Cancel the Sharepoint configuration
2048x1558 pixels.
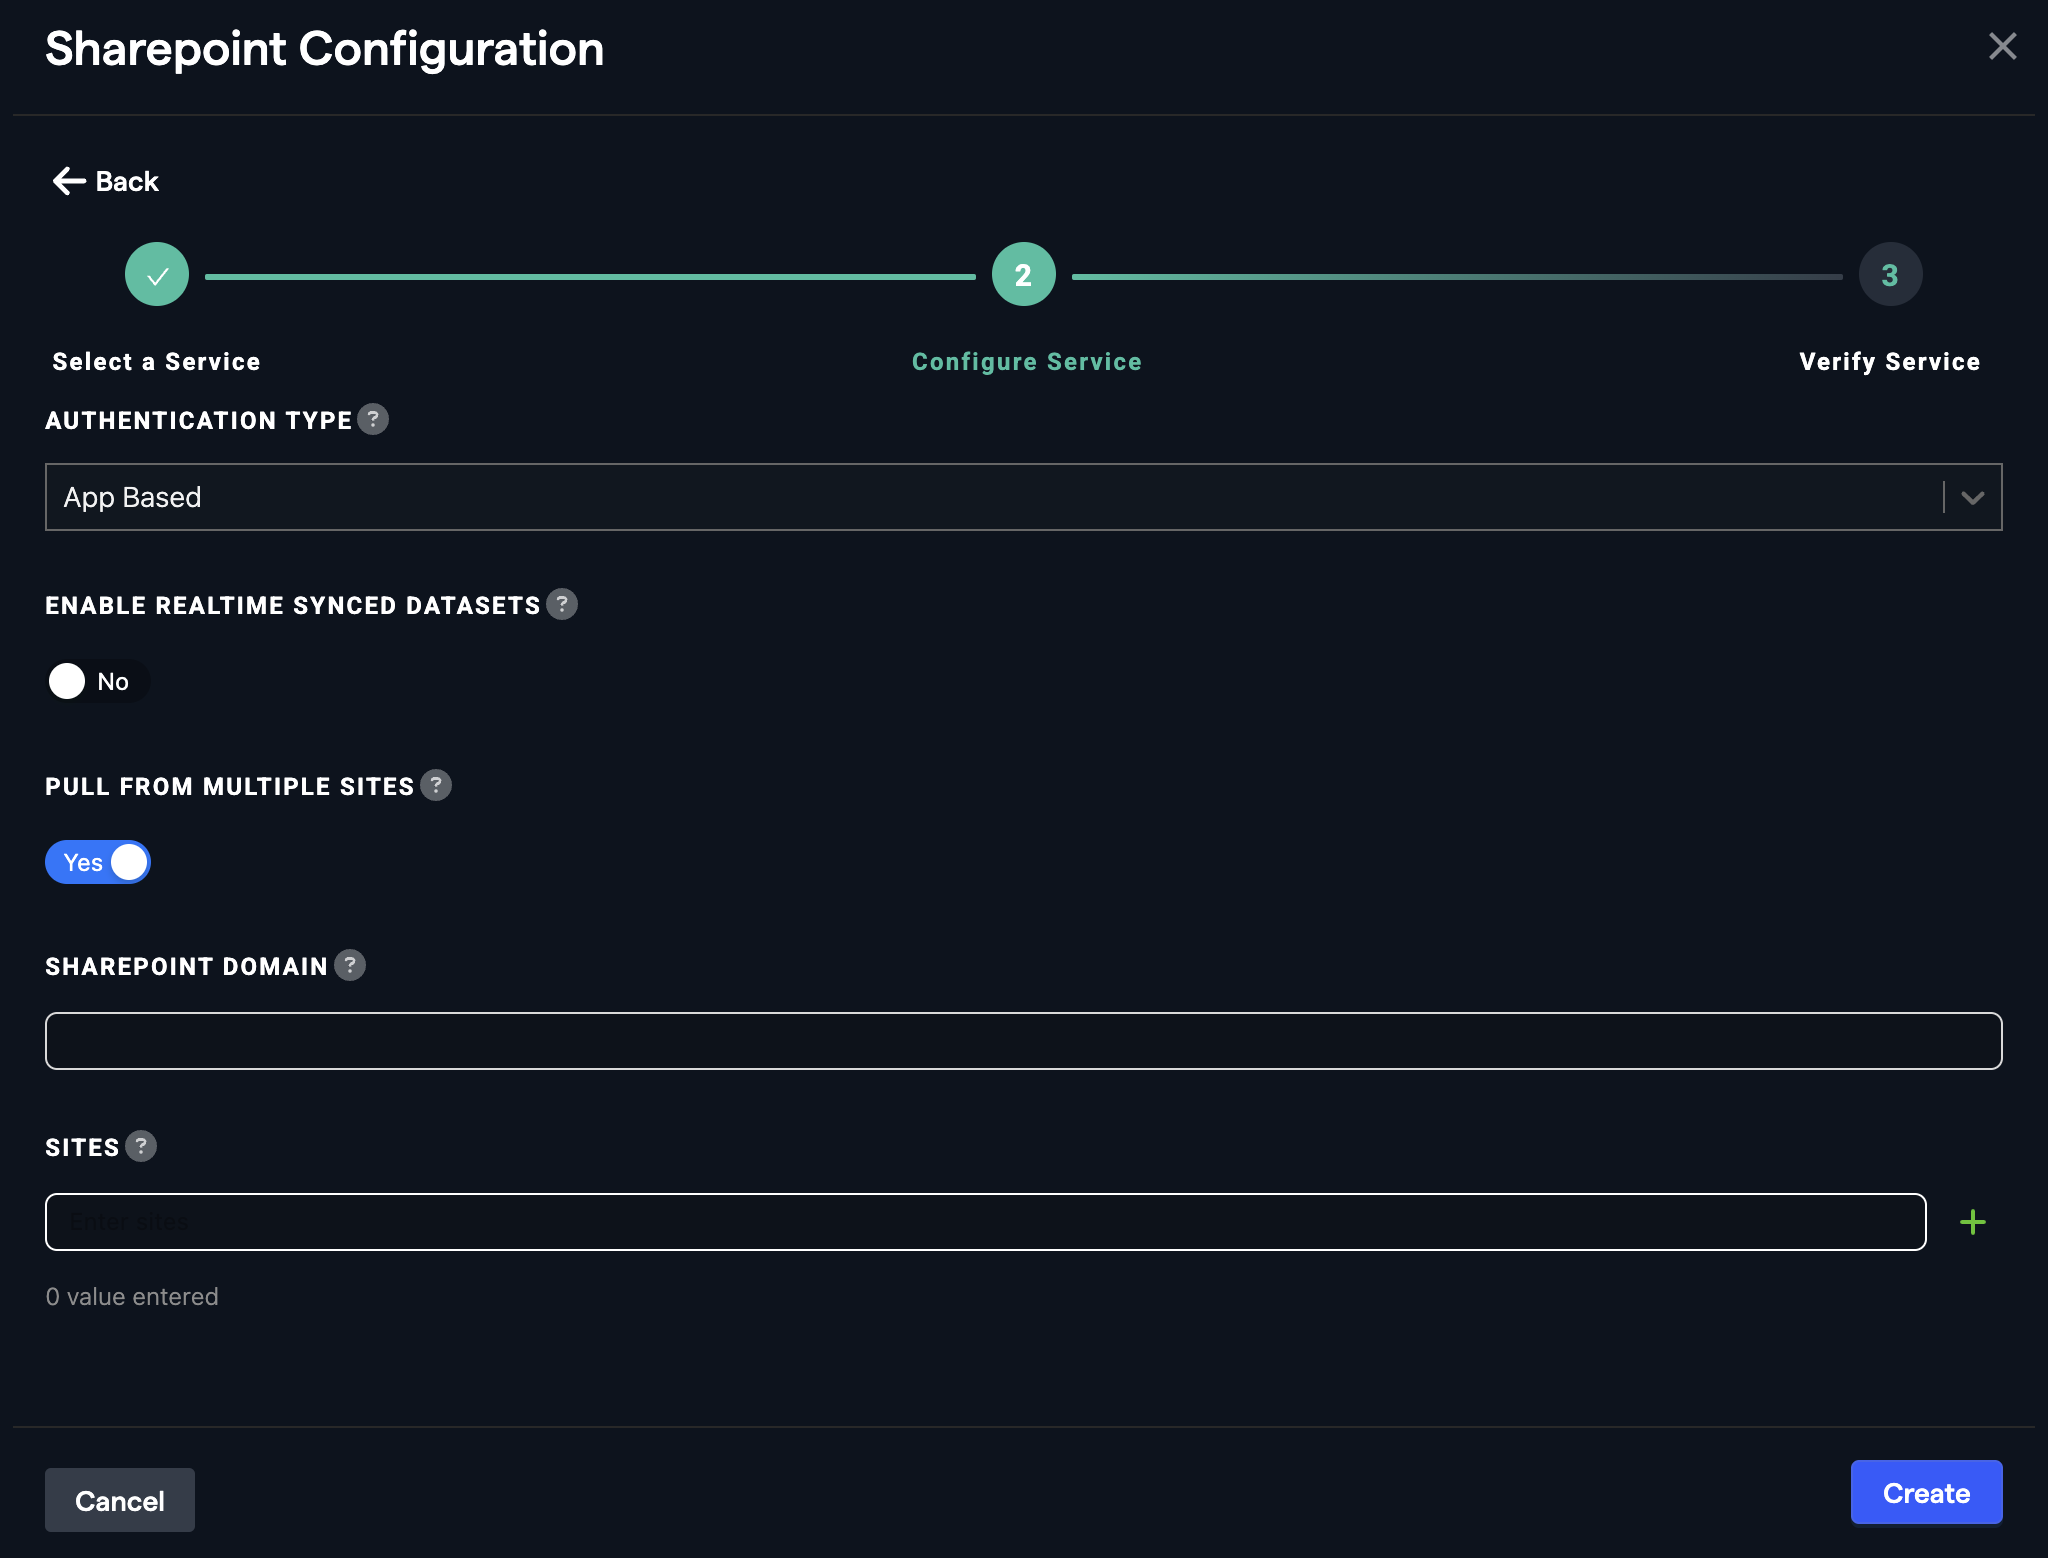[120, 1500]
